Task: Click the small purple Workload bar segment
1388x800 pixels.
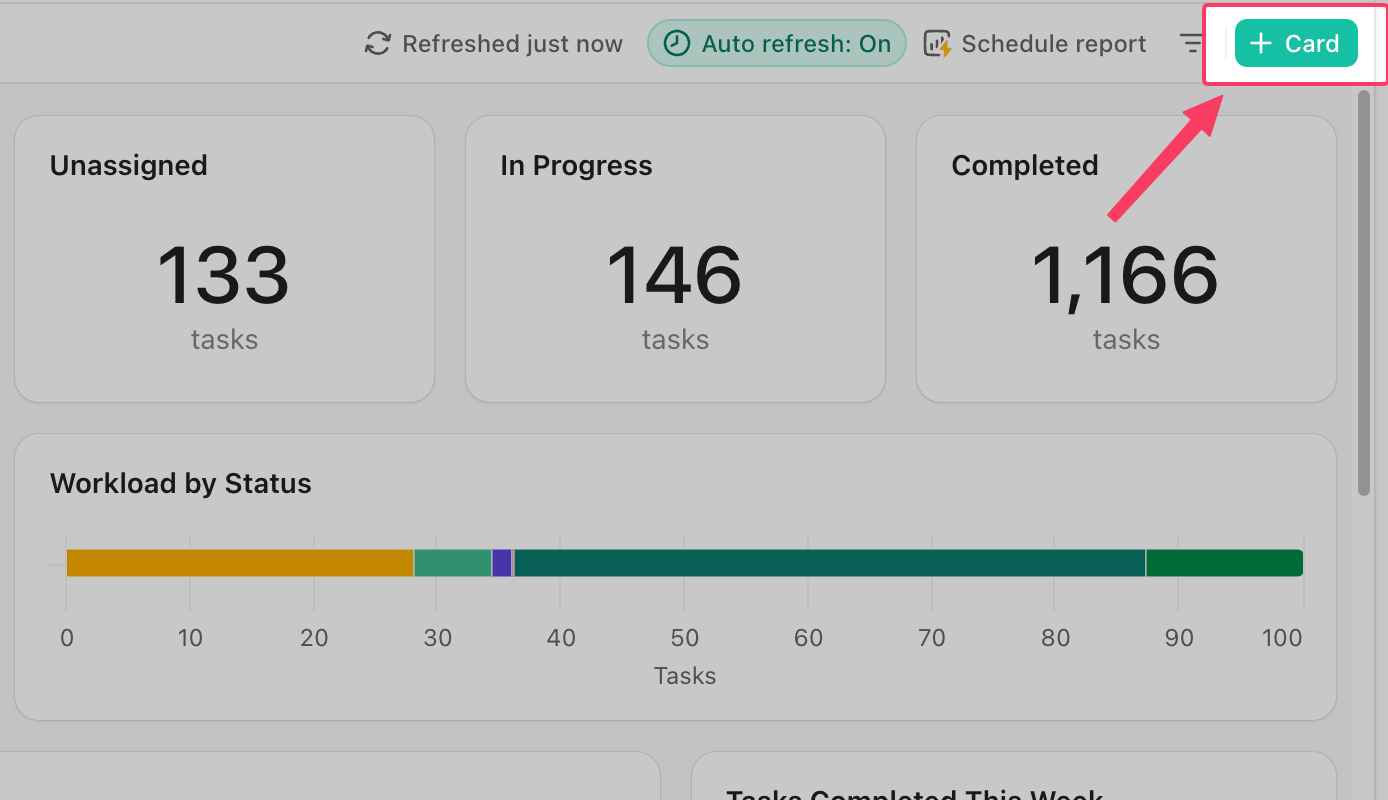Action: [501, 563]
